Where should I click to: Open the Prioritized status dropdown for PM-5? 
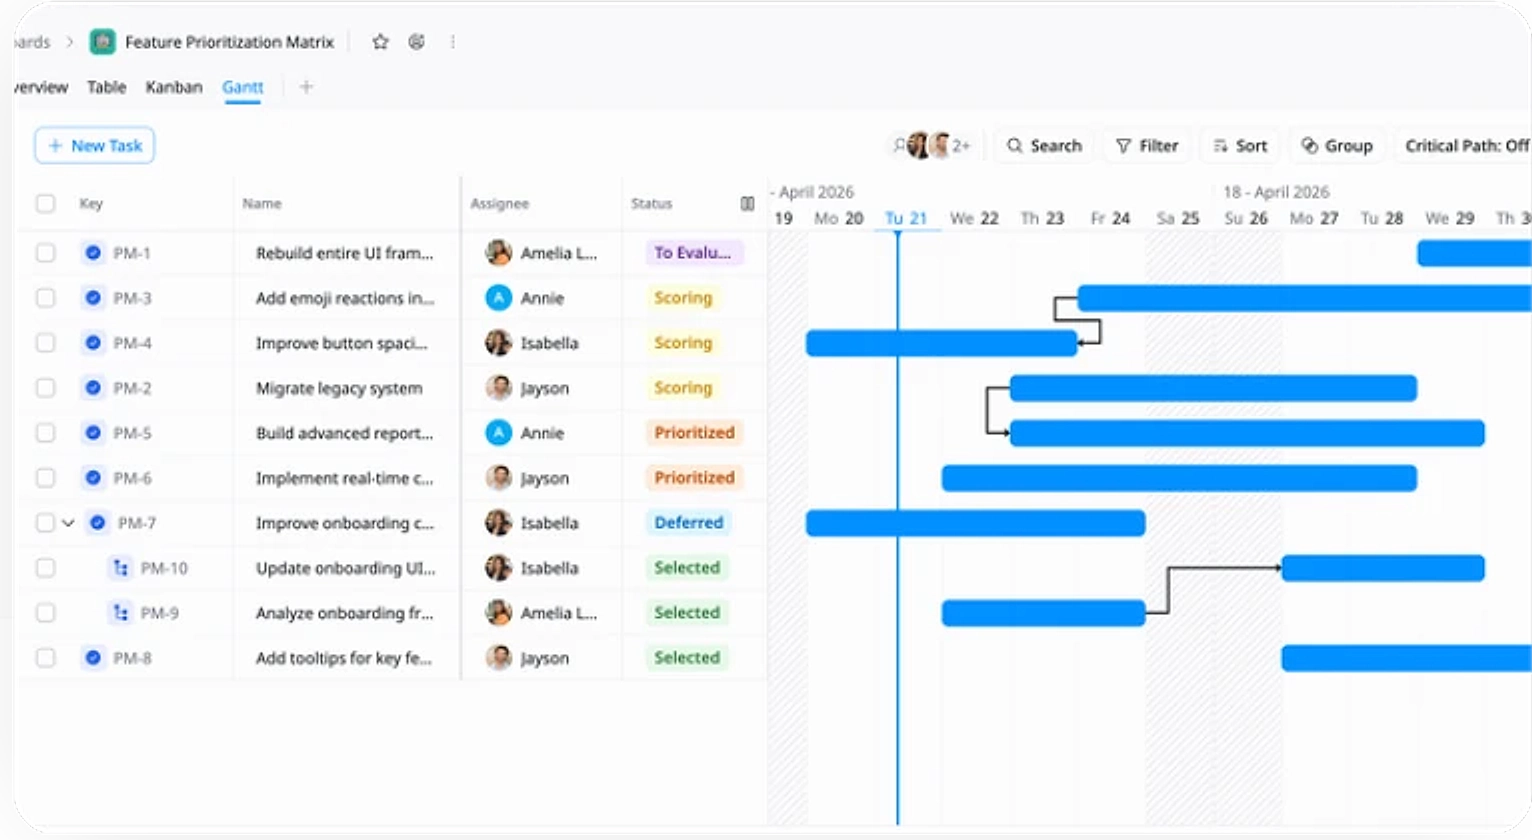coord(694,433)
